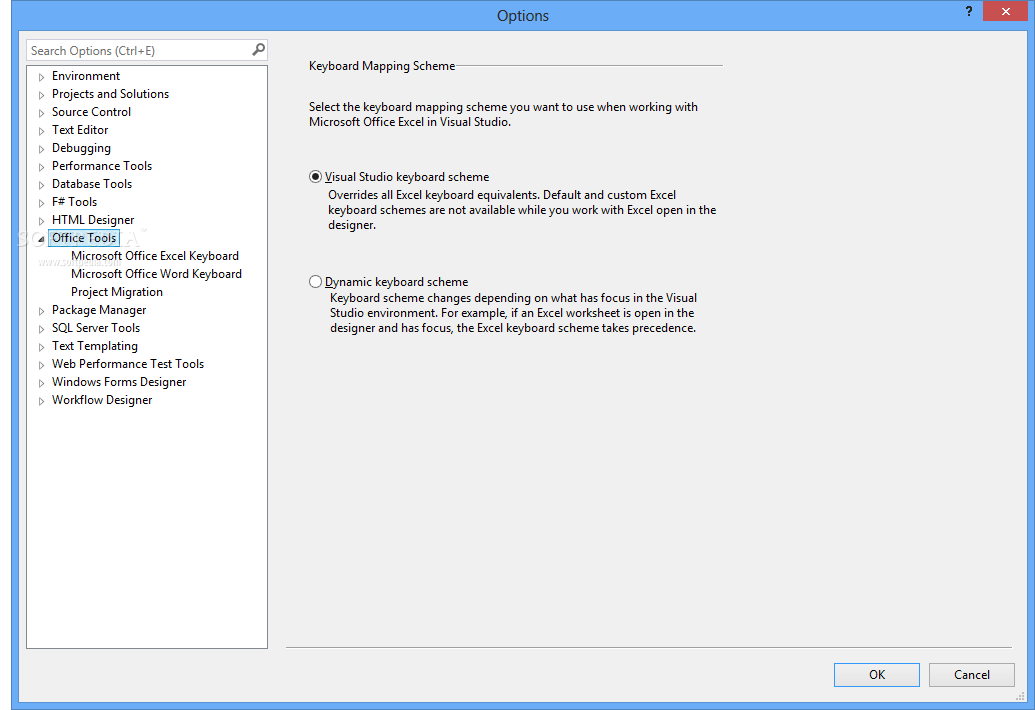Select Environment in options tree
This screenshot has height=710, width=1035.
pos(86,76)
